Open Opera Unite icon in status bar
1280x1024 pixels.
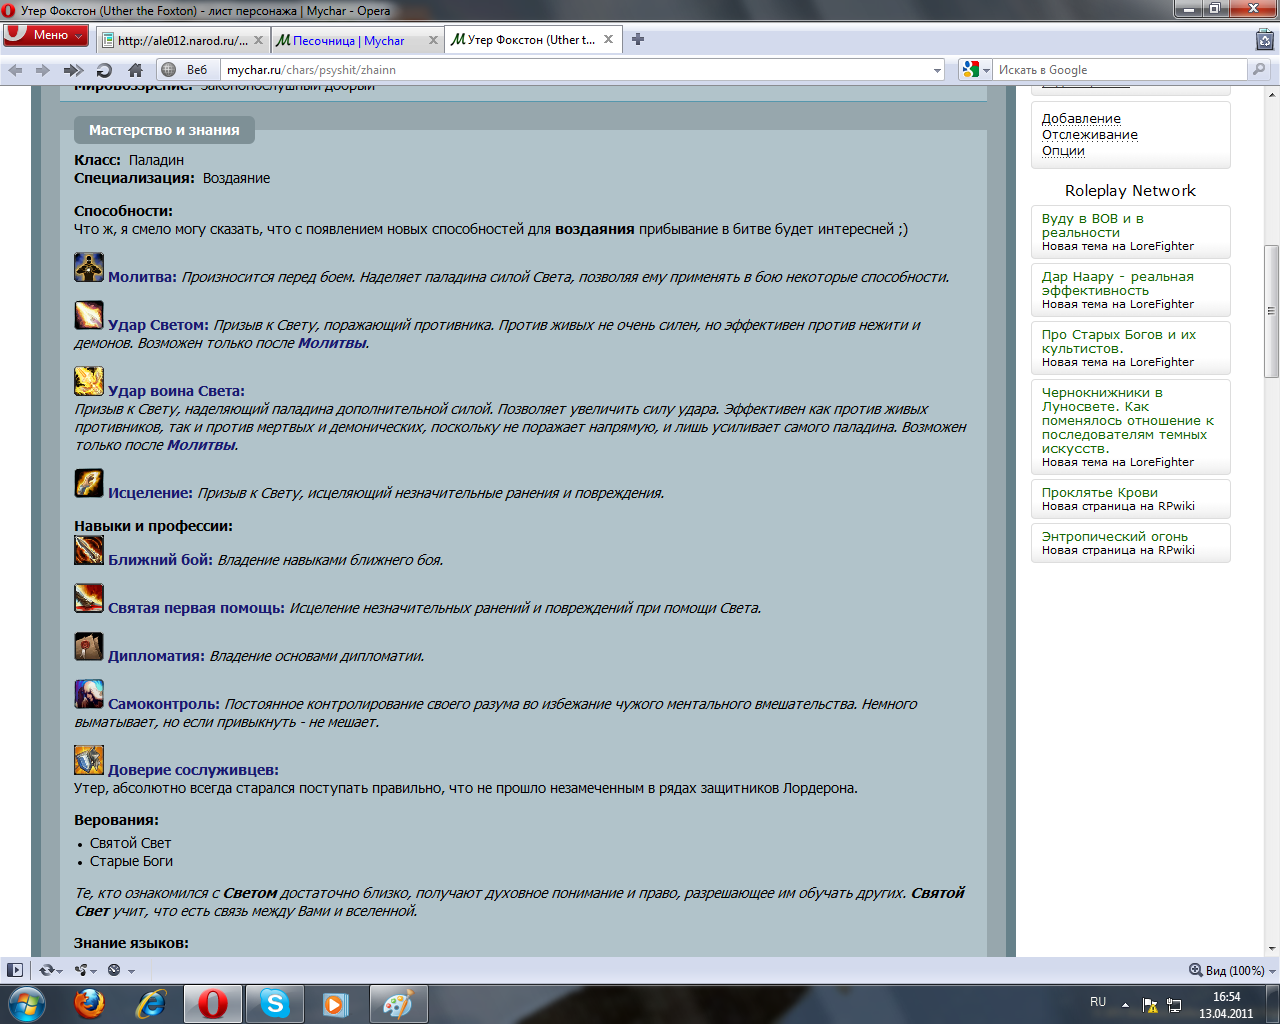81,970
